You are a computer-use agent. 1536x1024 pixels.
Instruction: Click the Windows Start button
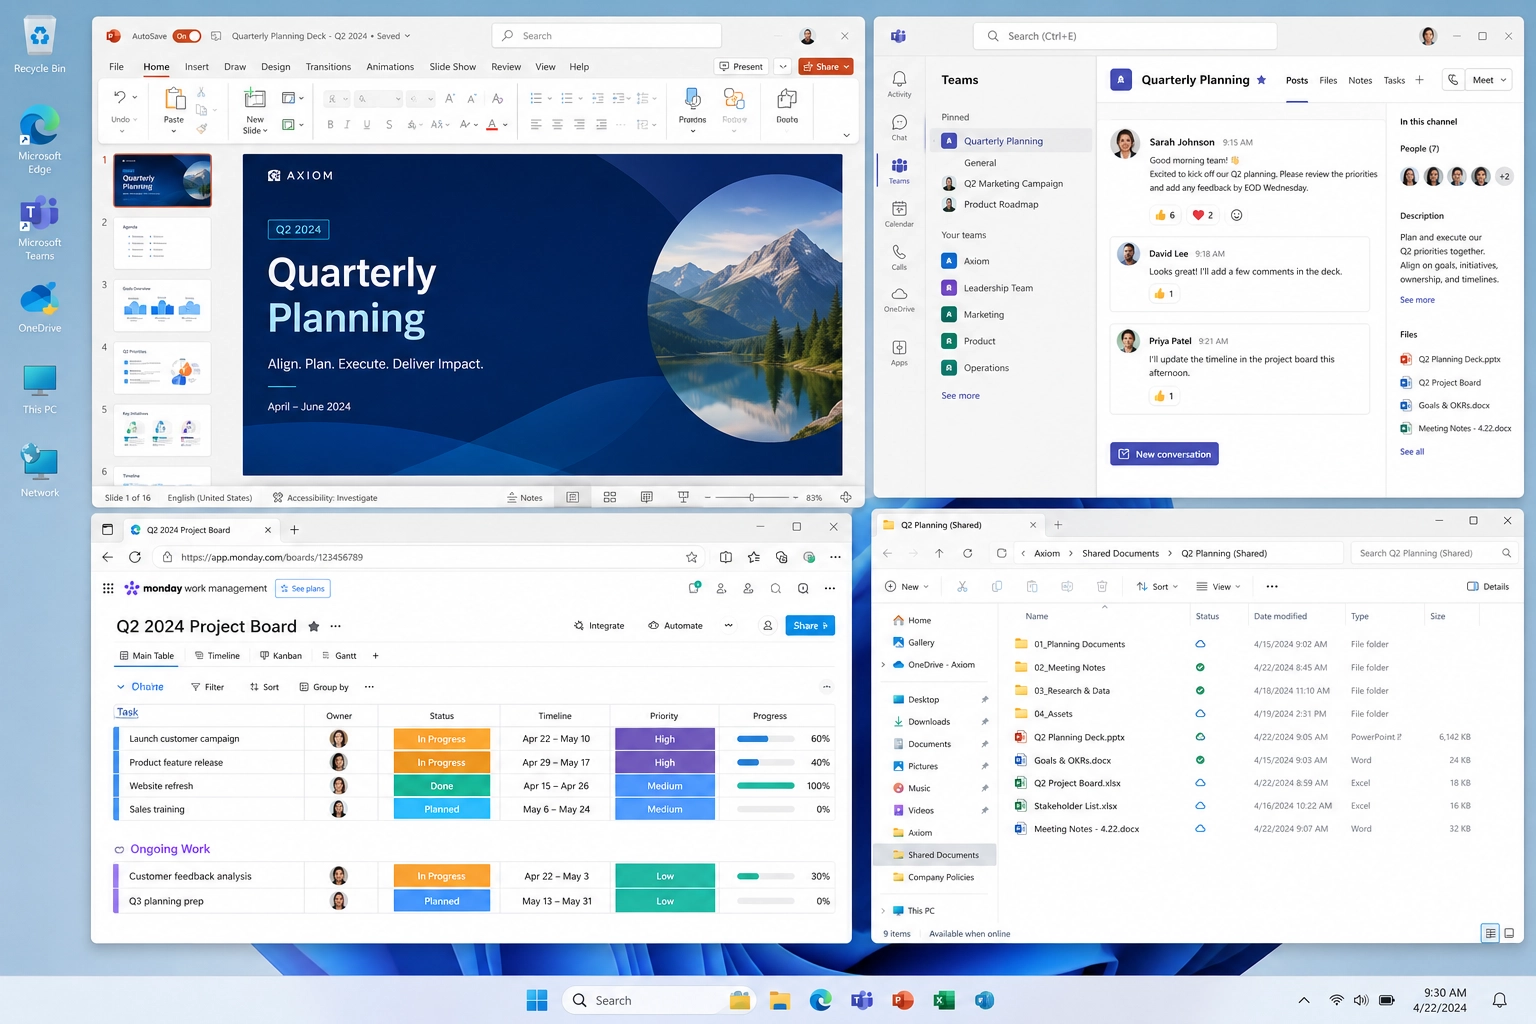pyautogui.click(x=537, y=1000)
